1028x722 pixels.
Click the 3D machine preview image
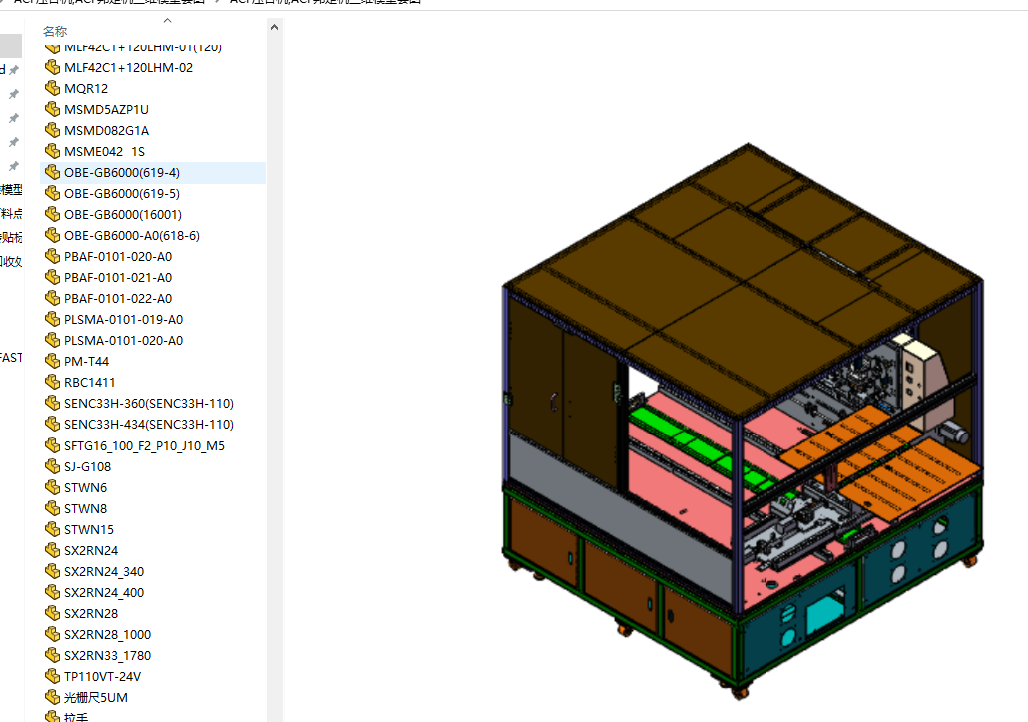point(743,421)
